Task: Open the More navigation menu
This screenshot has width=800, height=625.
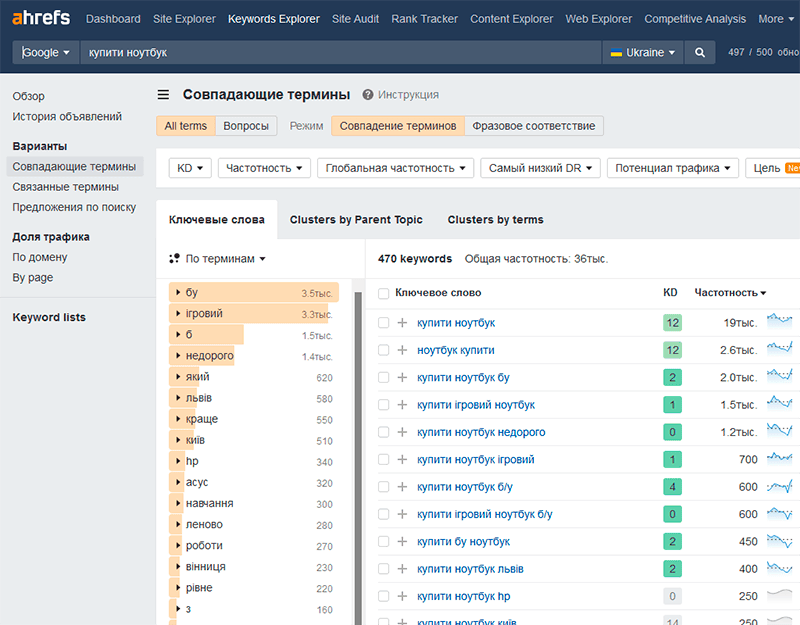Action: click(776, 19)
